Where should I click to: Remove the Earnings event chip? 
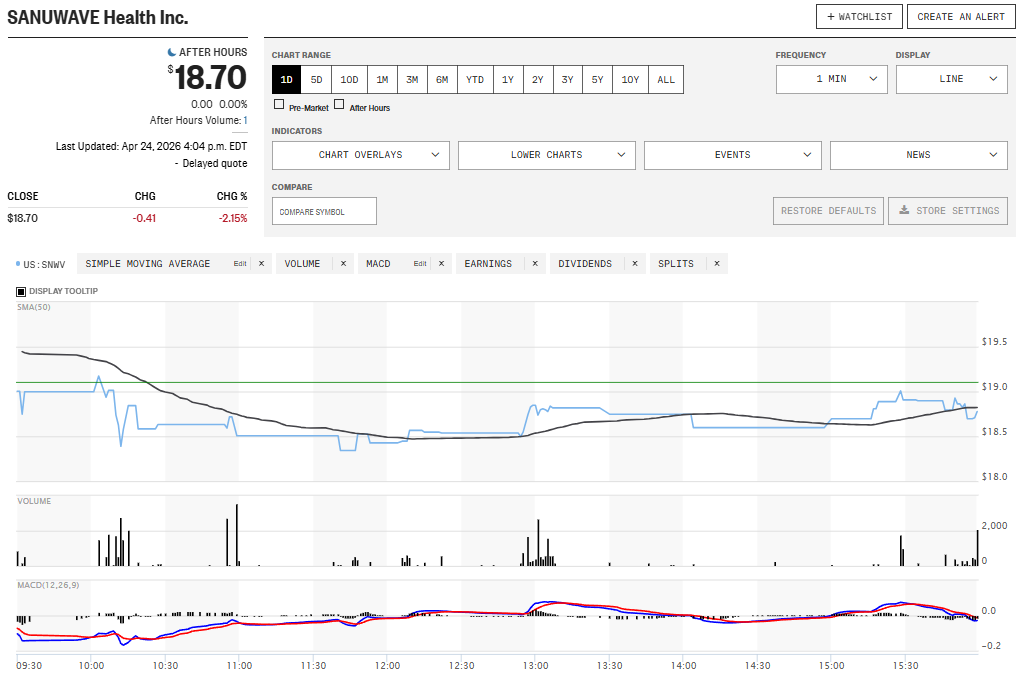tap(534, 264)
